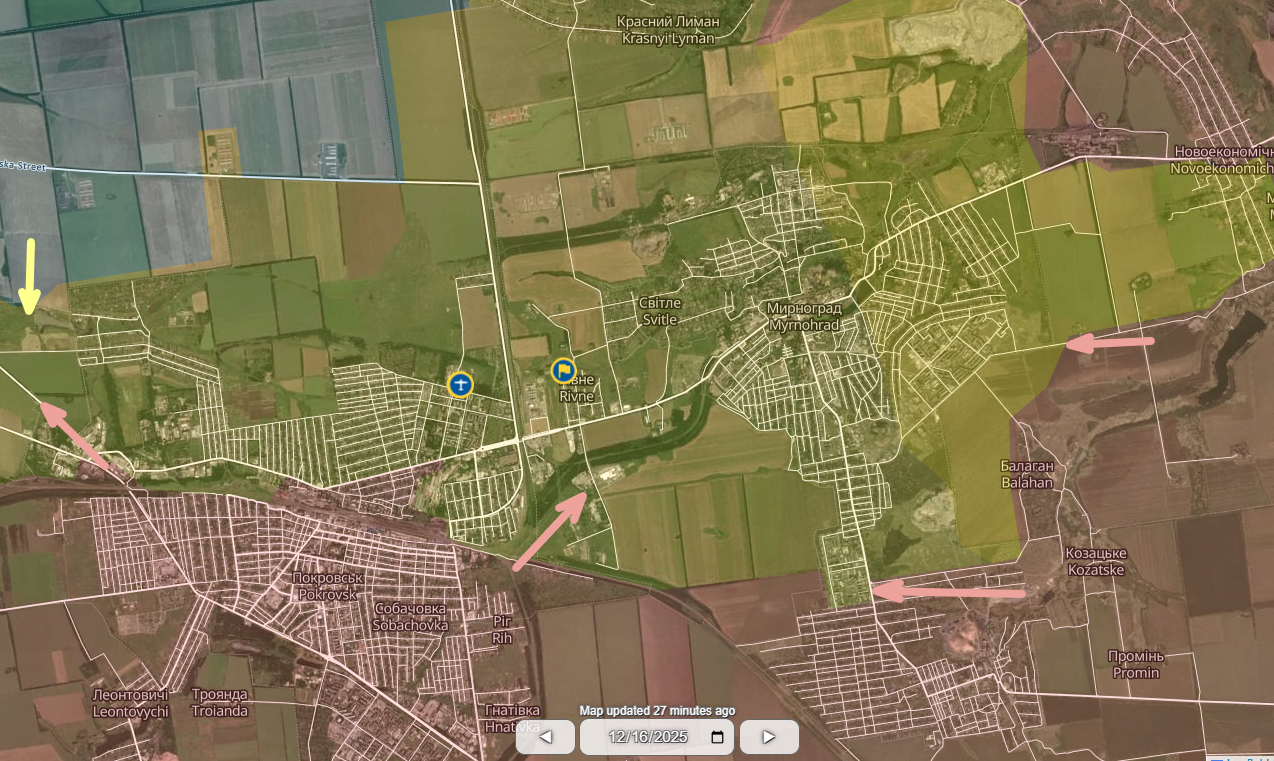Go to the previous map date
The height and width of the screenshot is (761, 1274).
545,737
